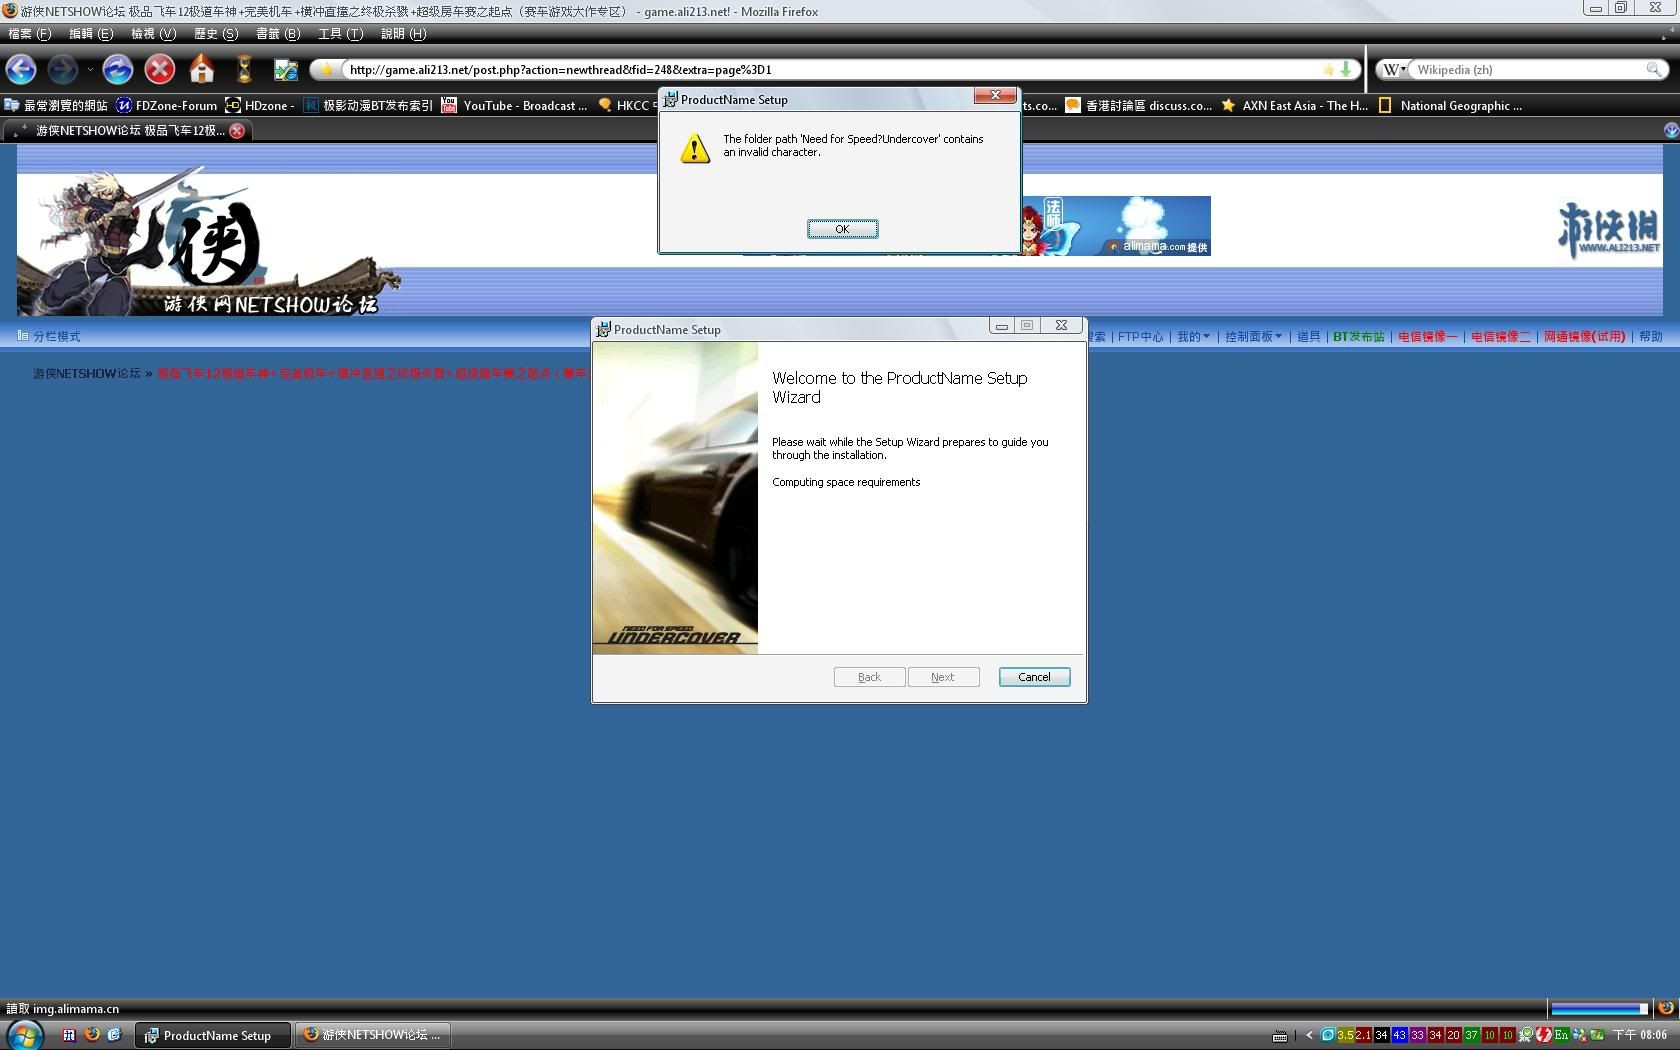The width and height of the screenshot is (1680, 1050).
Task: Go back with Firefox's back arrow
Action: [21, 69]
